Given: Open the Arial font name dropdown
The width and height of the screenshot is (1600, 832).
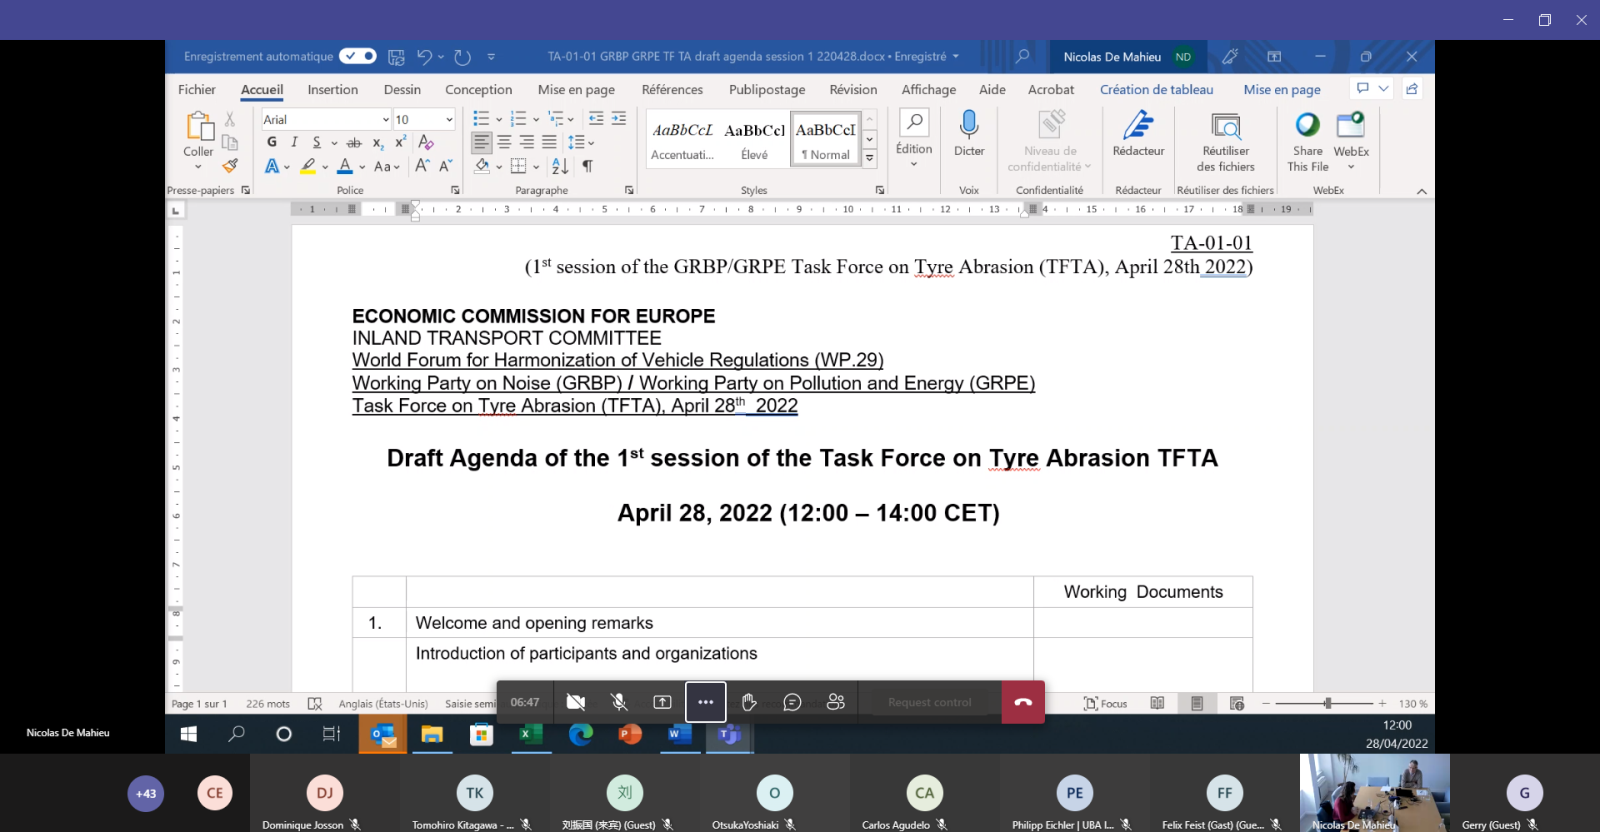Looking at the screenshot, I should (x=385, y=120).
